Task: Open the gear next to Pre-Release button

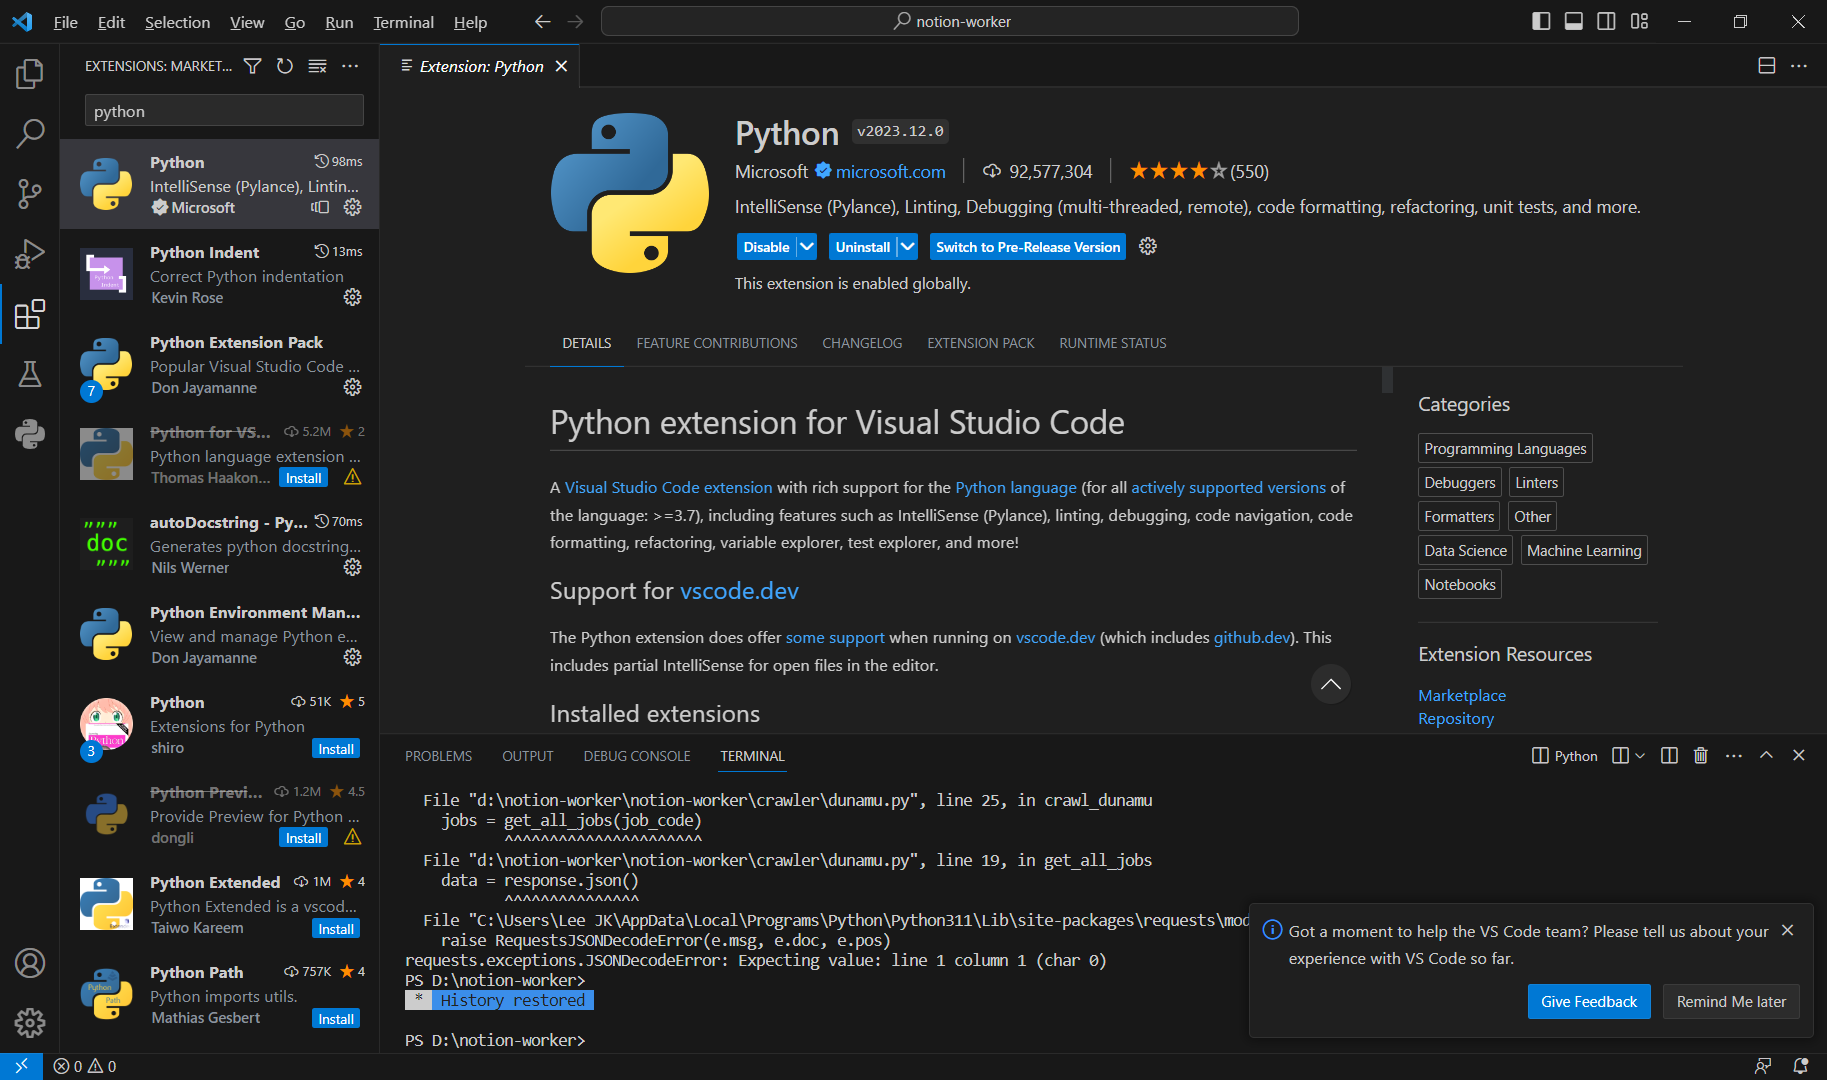Action: 1148,246
